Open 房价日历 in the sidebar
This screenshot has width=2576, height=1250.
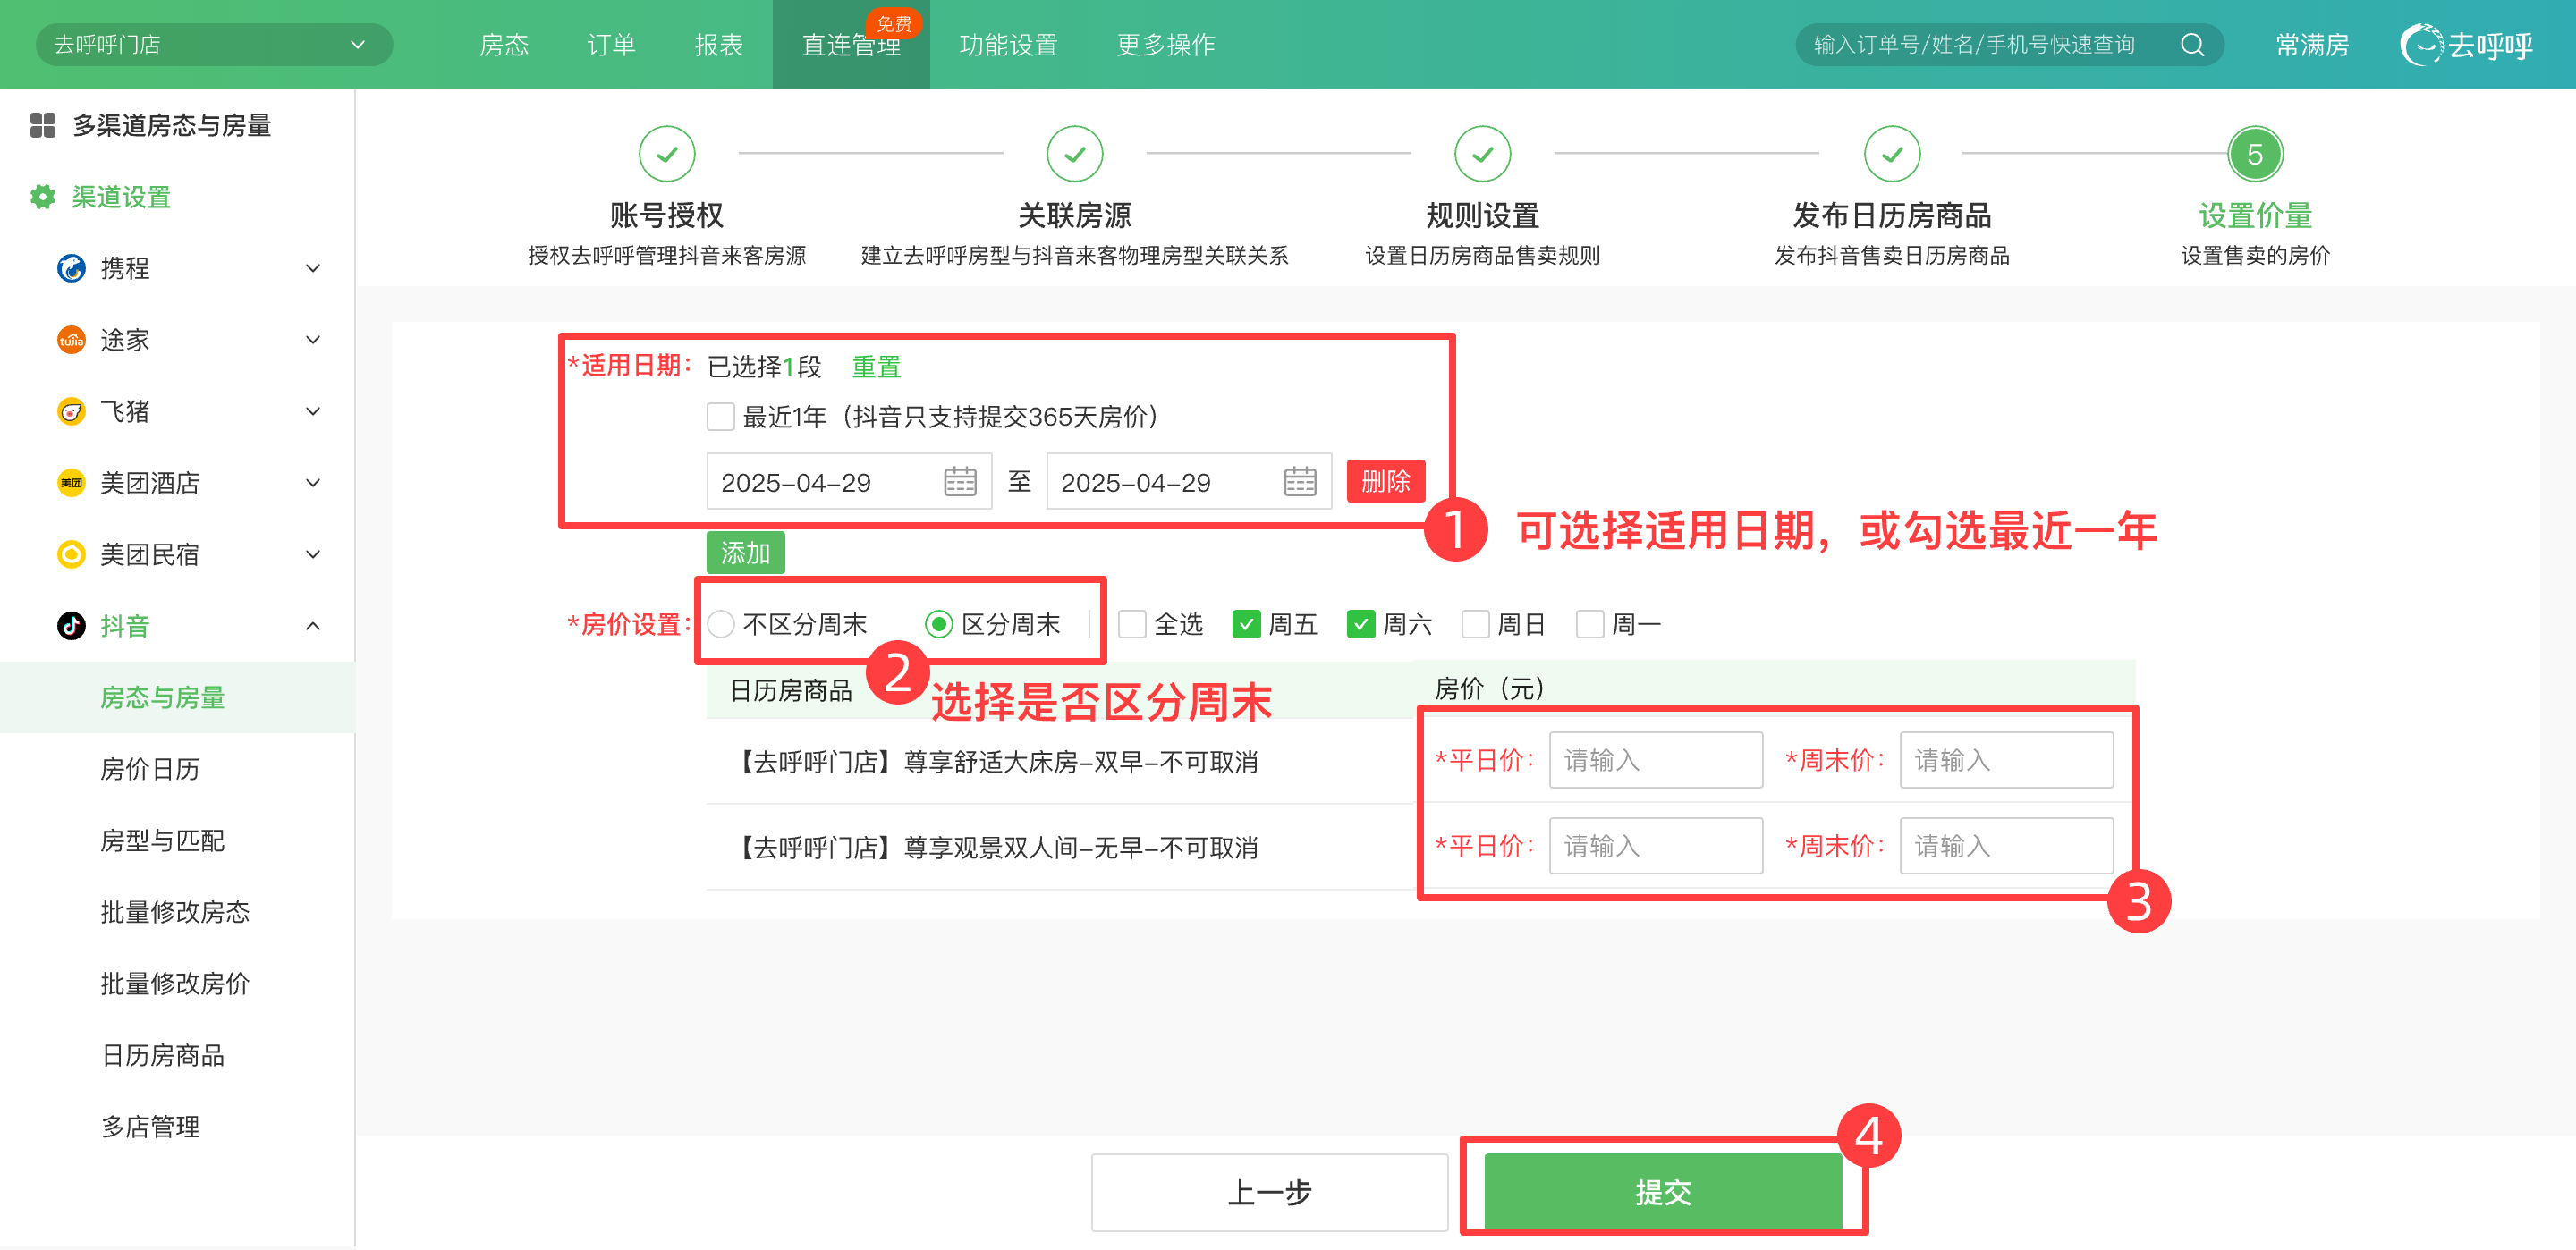(x=150, y=769)
